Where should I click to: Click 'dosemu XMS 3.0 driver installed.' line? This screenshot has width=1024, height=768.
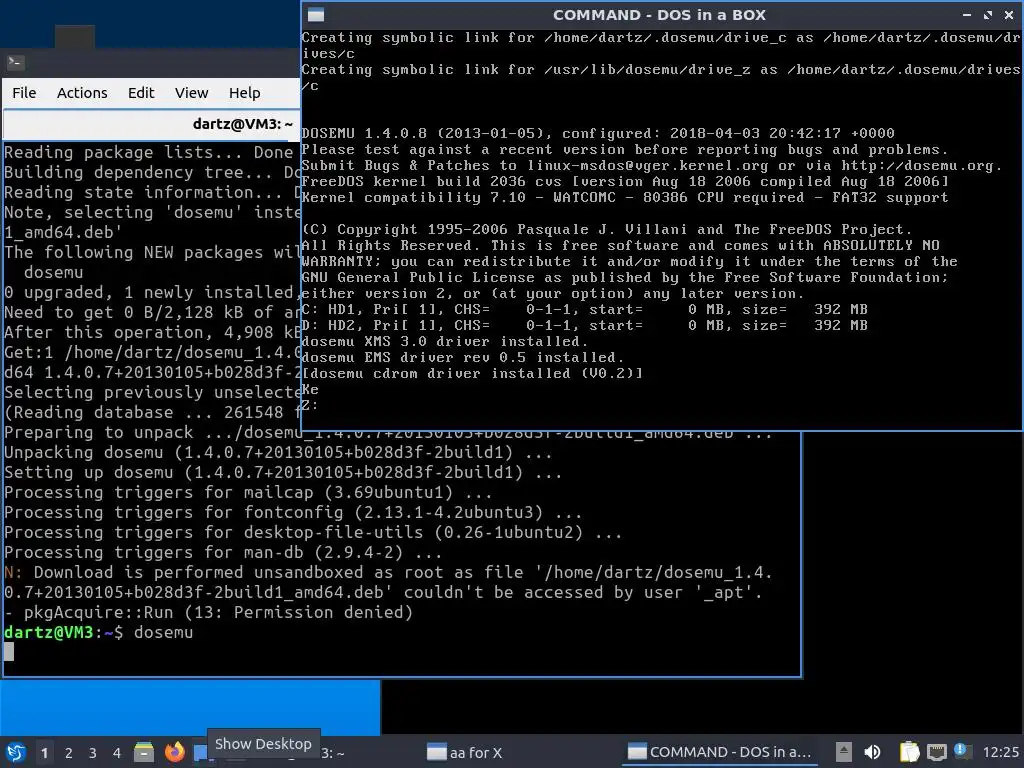[445, 342]
